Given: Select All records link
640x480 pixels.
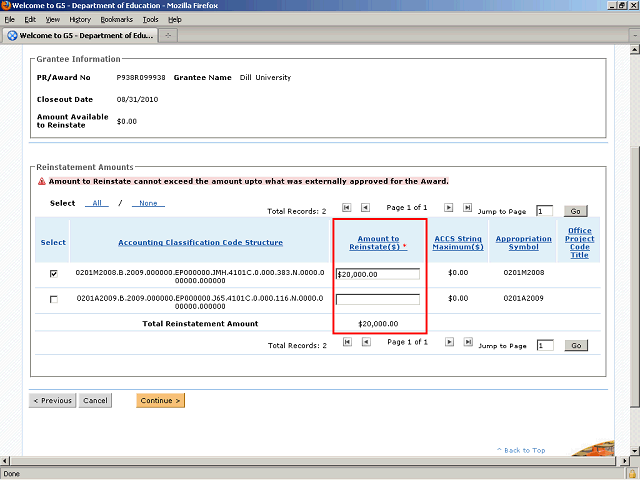Looking at the screenshot, I should (97, 203).
